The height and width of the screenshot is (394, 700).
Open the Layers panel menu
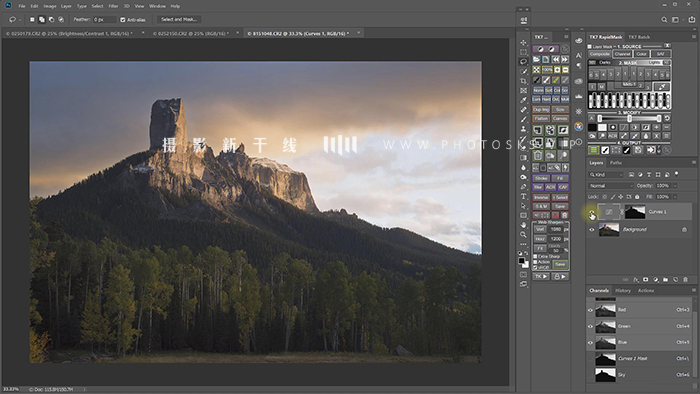tap(694, 163)
